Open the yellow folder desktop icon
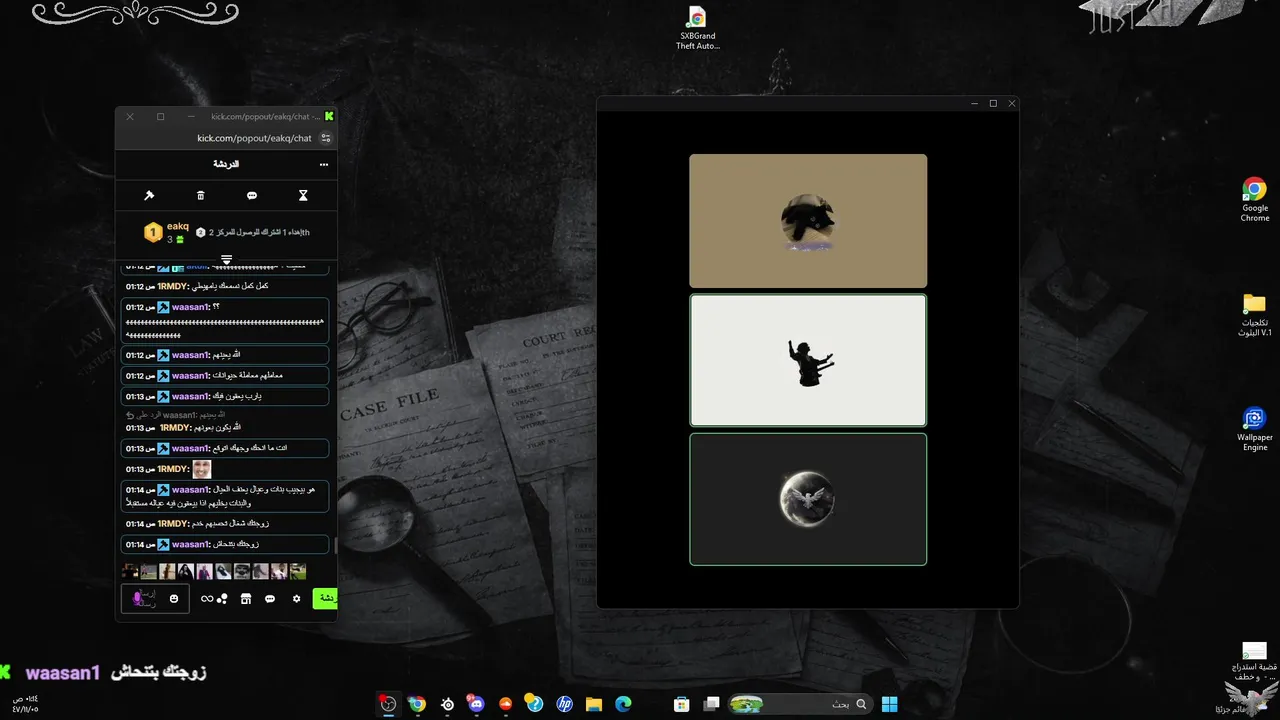 (x=1255, y=315)
